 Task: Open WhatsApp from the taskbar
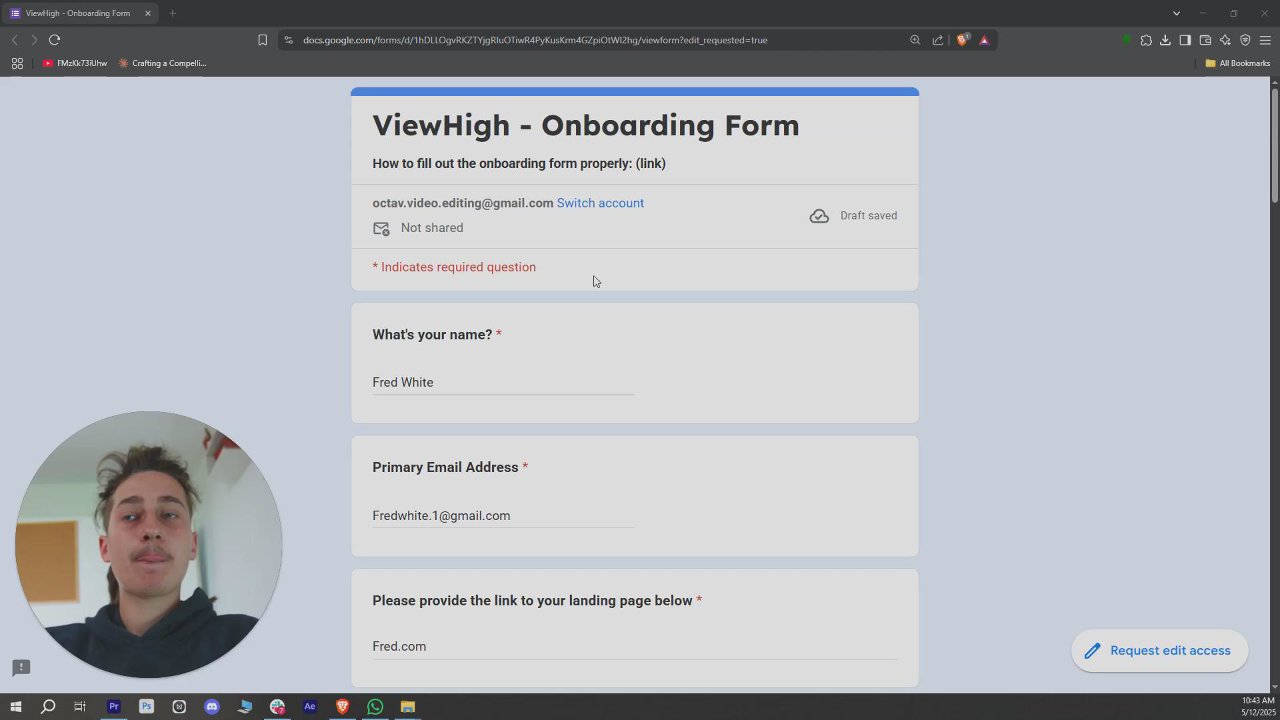375,707
